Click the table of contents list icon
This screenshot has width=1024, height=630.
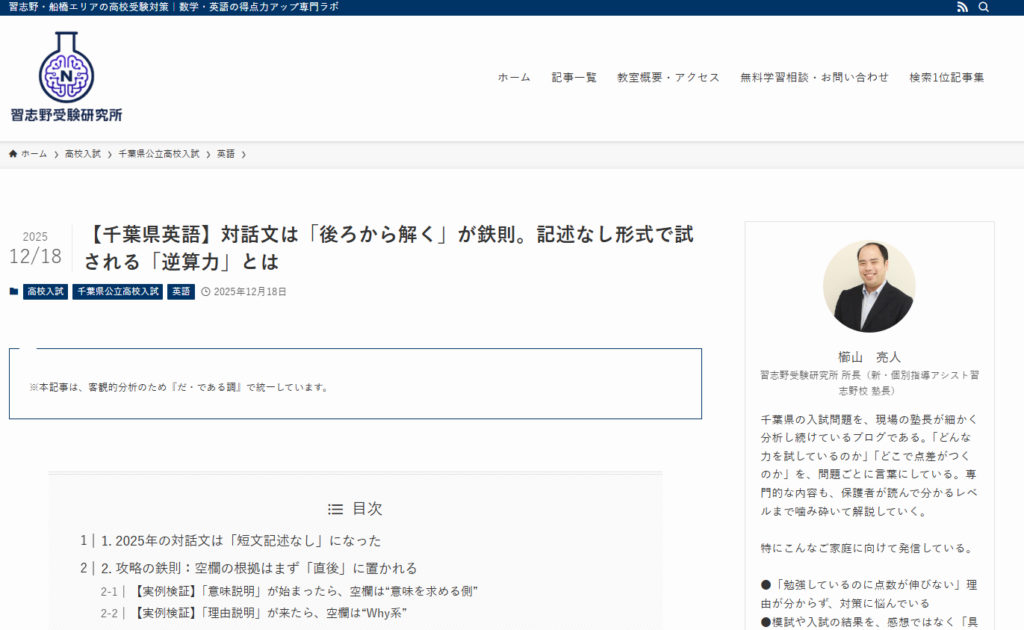[x=336, y=509]
